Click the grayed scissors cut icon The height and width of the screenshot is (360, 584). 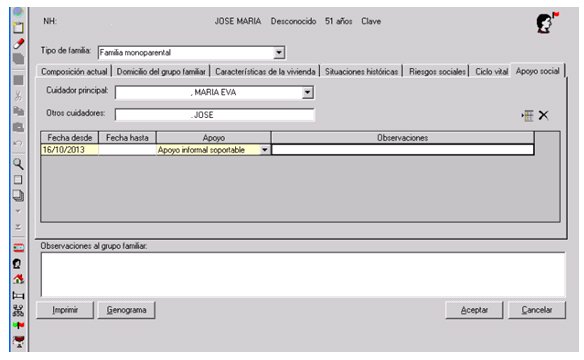(x=18, y=96)
